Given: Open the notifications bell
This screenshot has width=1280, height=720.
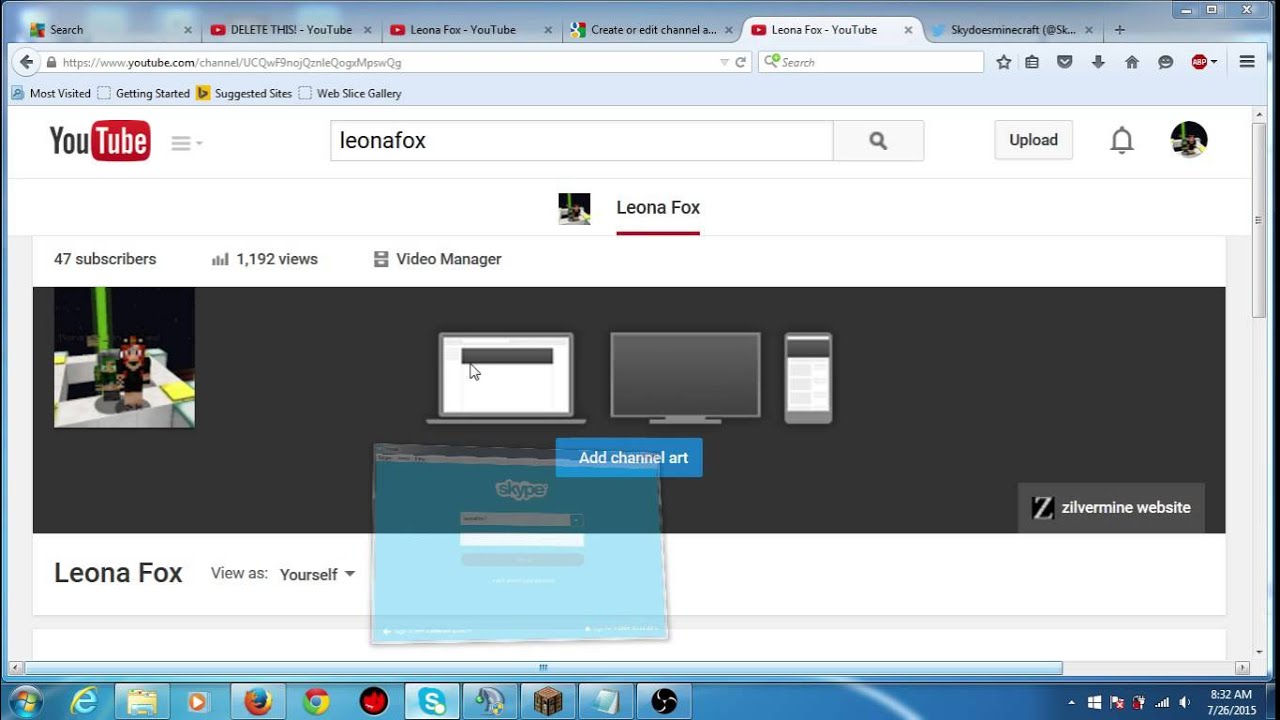Looking at the screenshot, I should [1122, 141].
